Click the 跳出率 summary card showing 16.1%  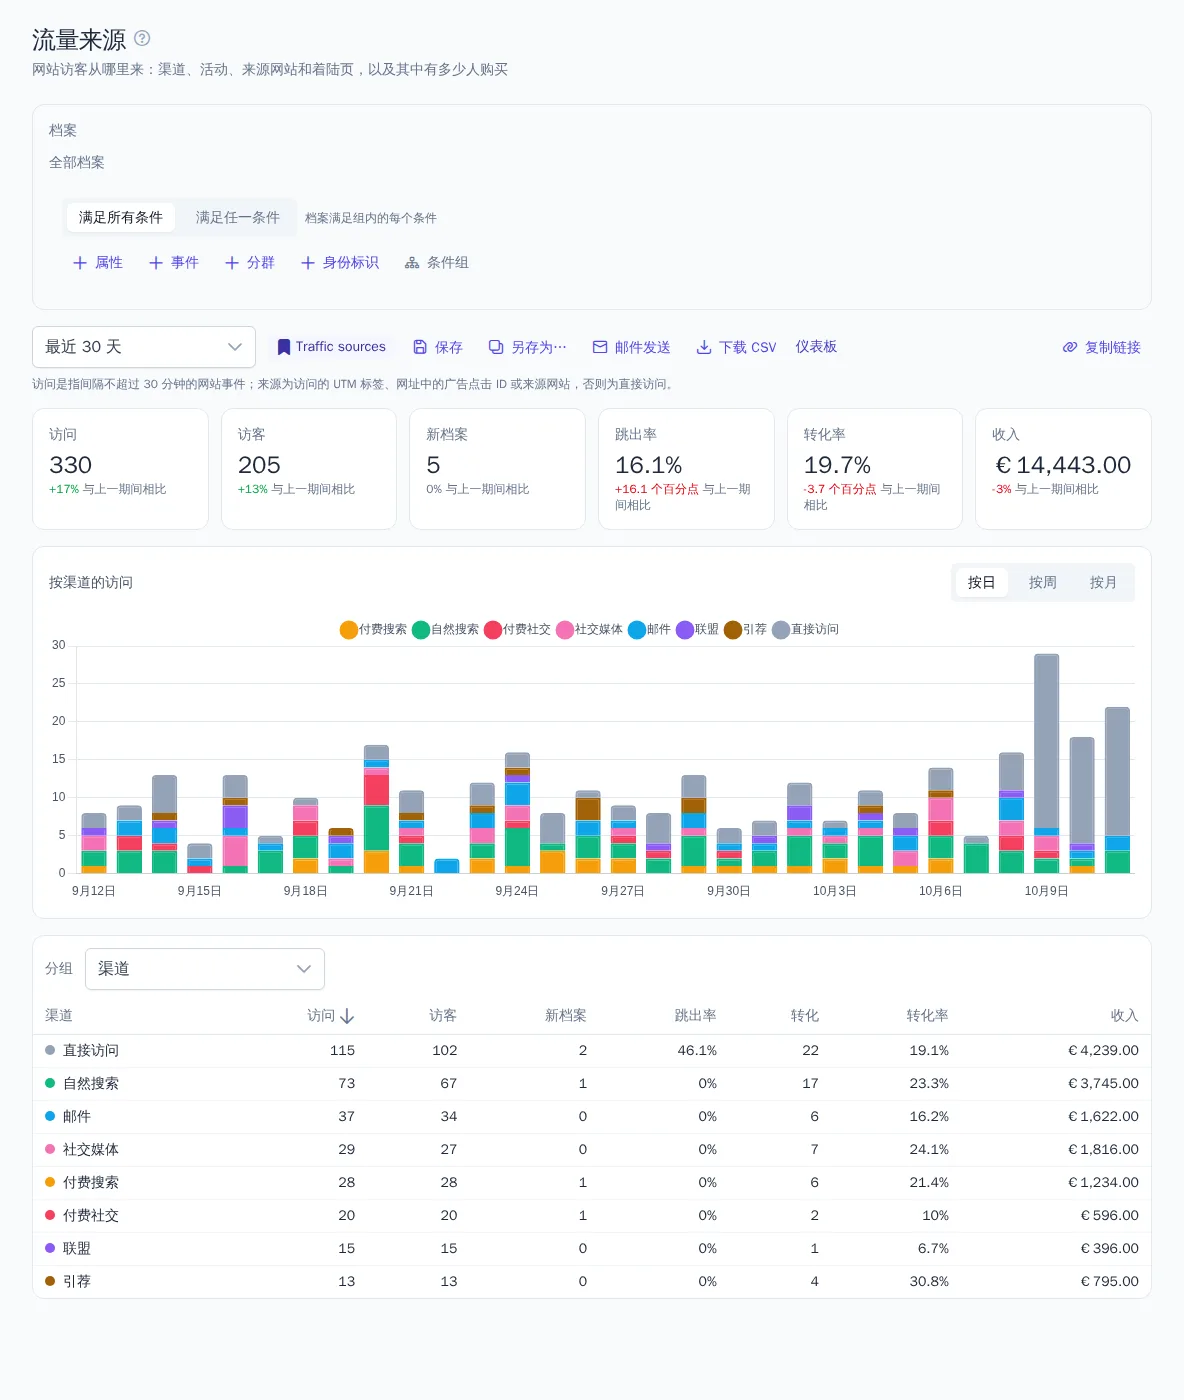686,469
